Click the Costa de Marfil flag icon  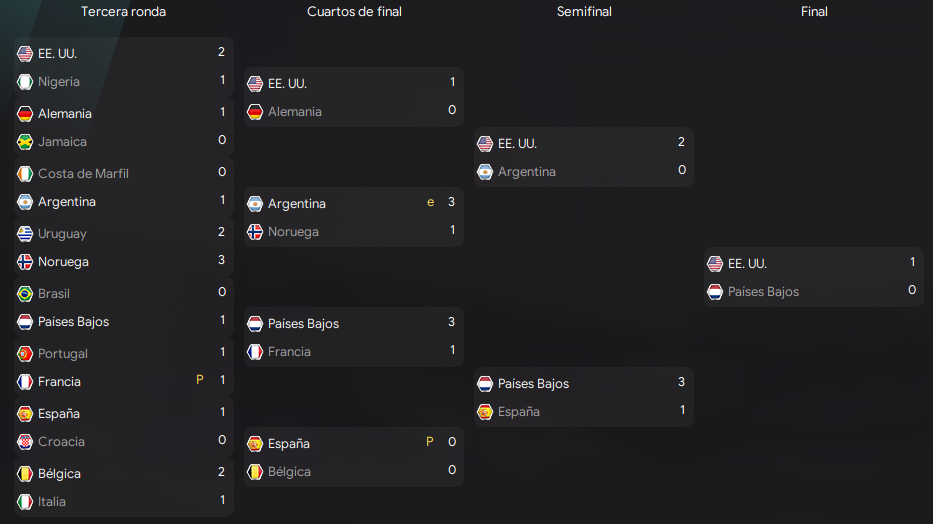point(25,174)
